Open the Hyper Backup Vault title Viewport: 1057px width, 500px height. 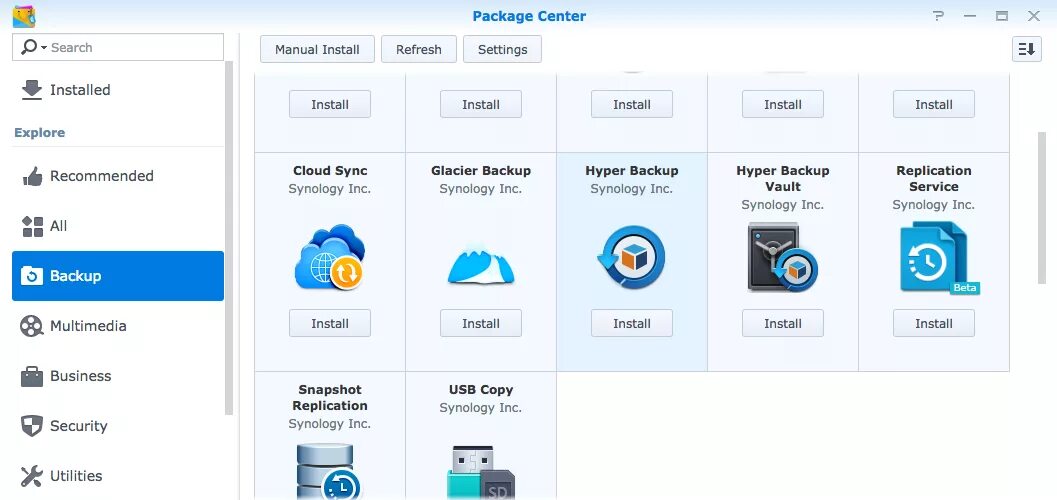pos(783,179)
